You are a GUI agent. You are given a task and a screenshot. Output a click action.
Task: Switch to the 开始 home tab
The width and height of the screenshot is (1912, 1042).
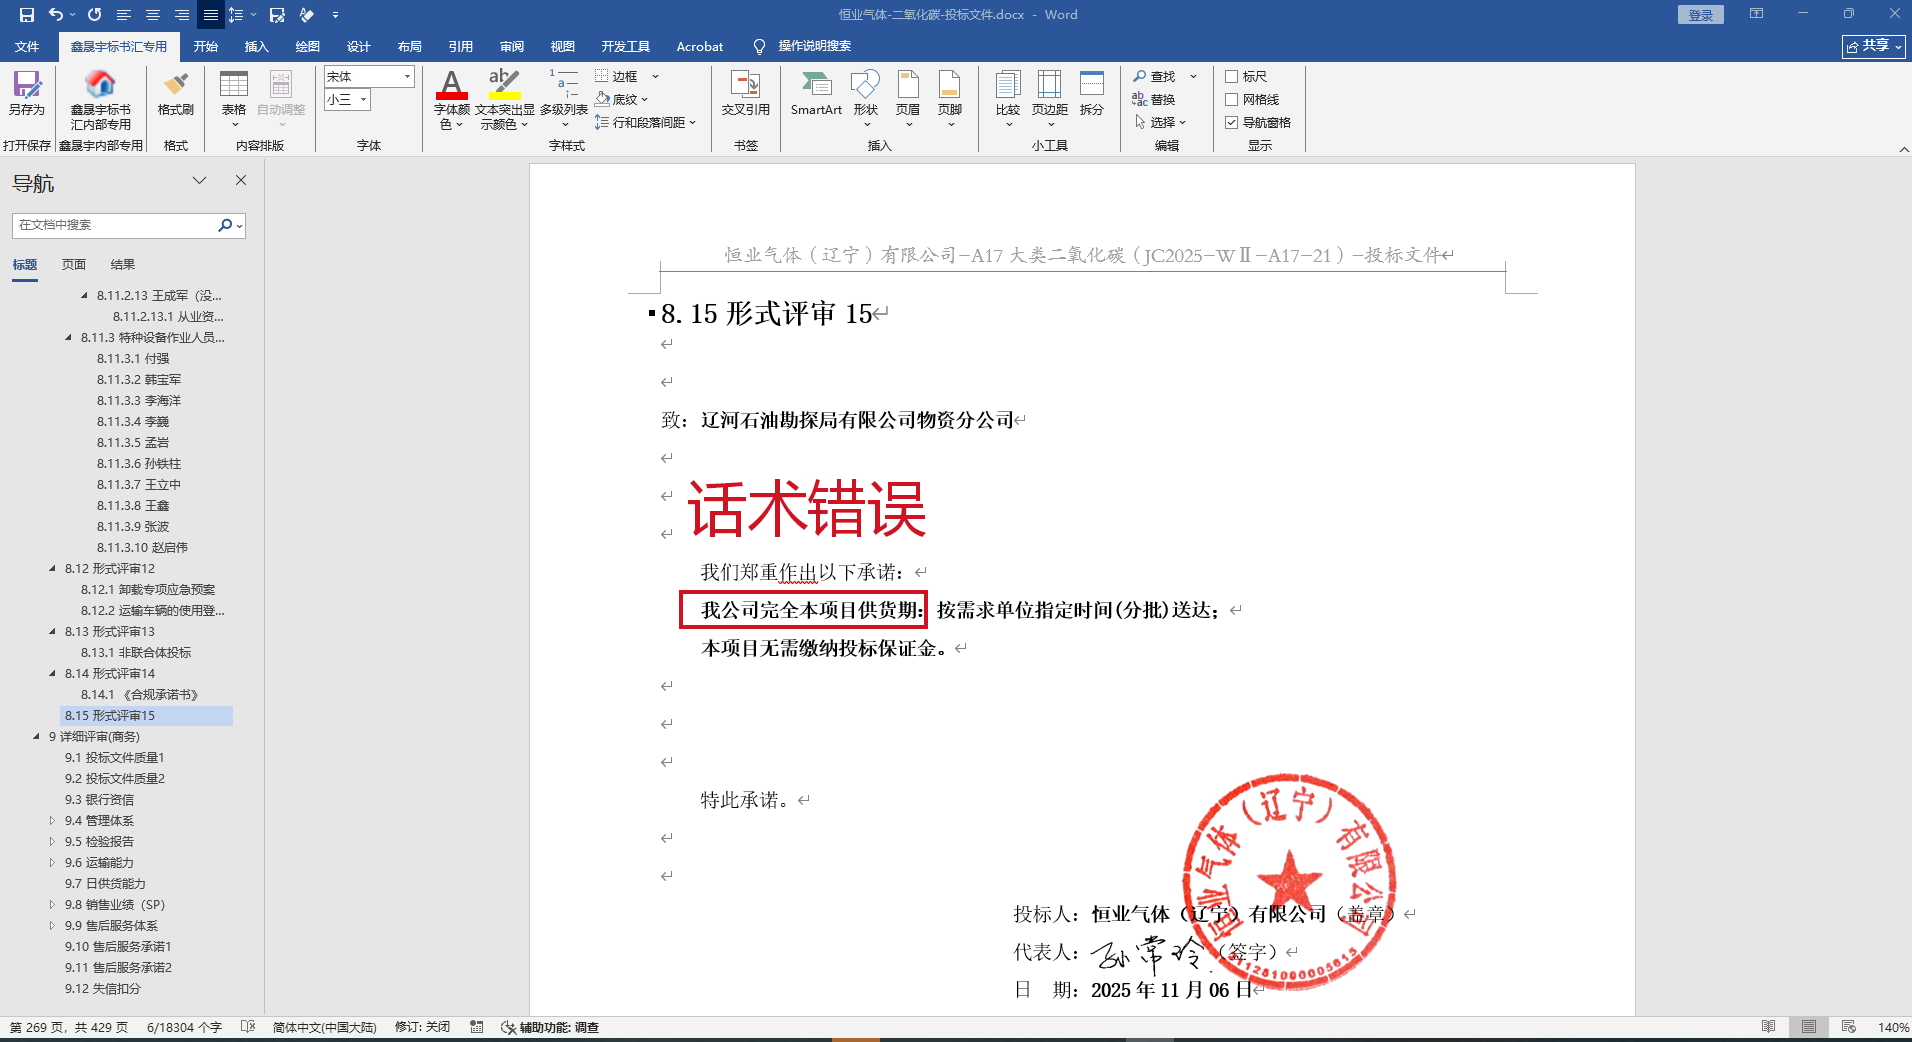(206, 46)
